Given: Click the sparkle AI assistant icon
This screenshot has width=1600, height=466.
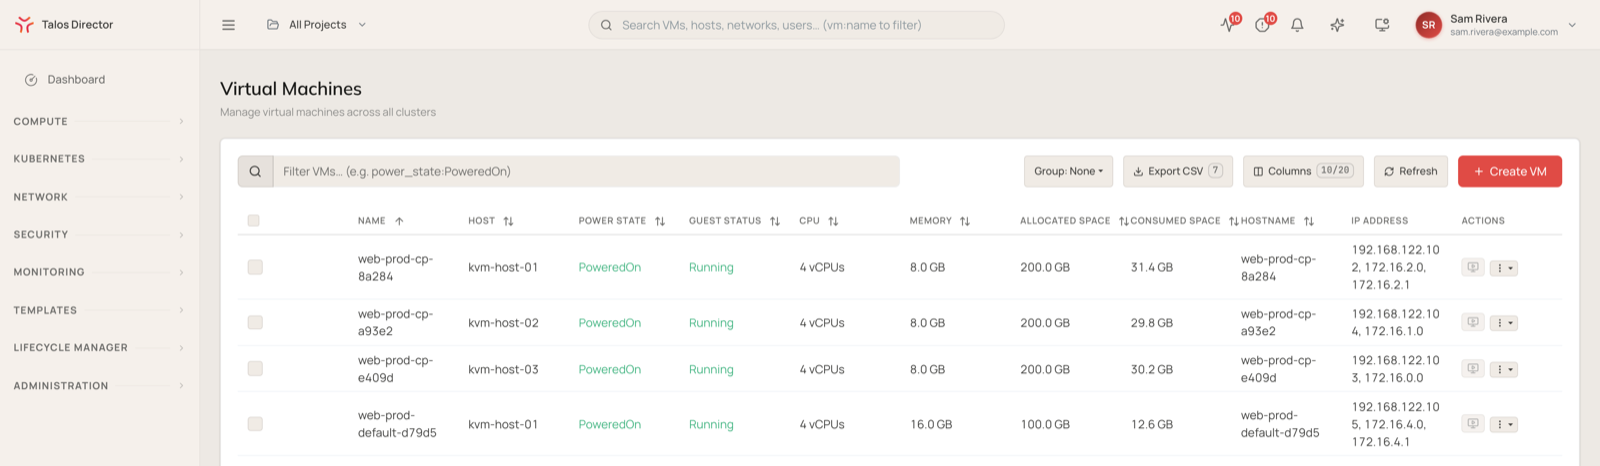Looking at the screenshot, I should point(1337,25).
